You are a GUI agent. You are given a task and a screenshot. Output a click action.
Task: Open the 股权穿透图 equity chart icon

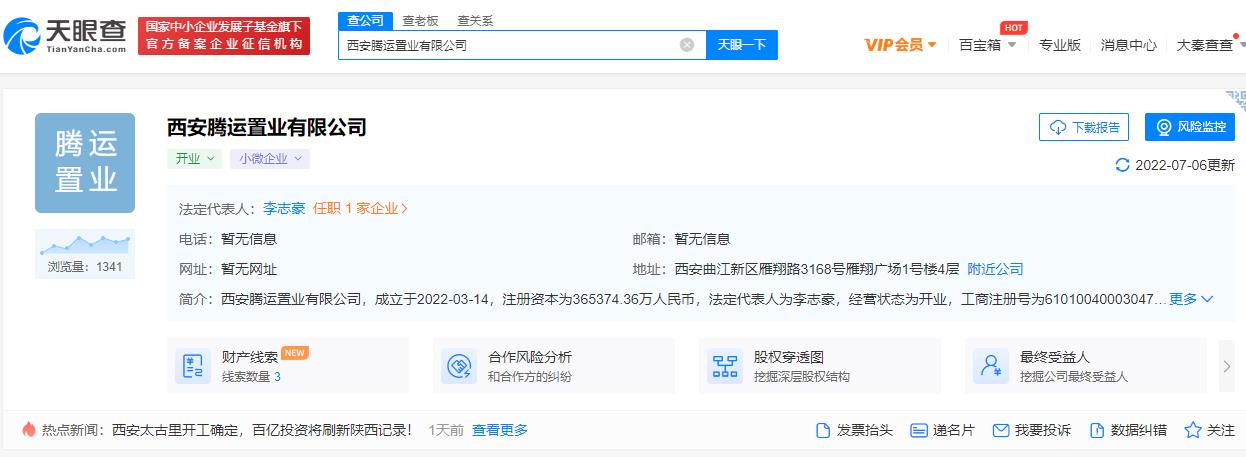point(725,366)
